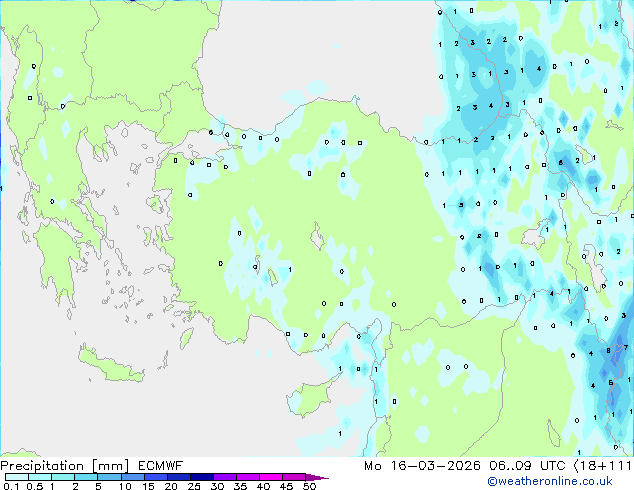Click the '0.1' legend scale value
The height and width of the screenshot is (490, 634).
(x=11, y=486)
